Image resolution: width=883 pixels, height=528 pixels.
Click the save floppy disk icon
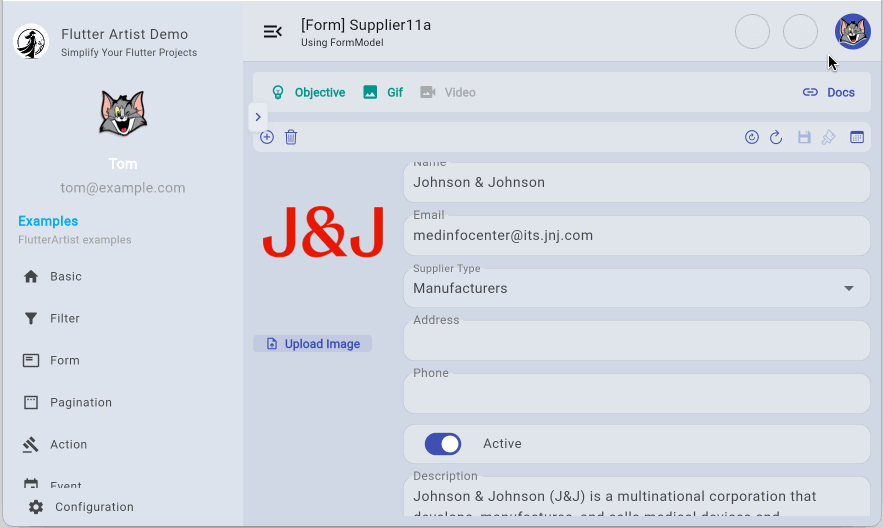pos(804,137)
